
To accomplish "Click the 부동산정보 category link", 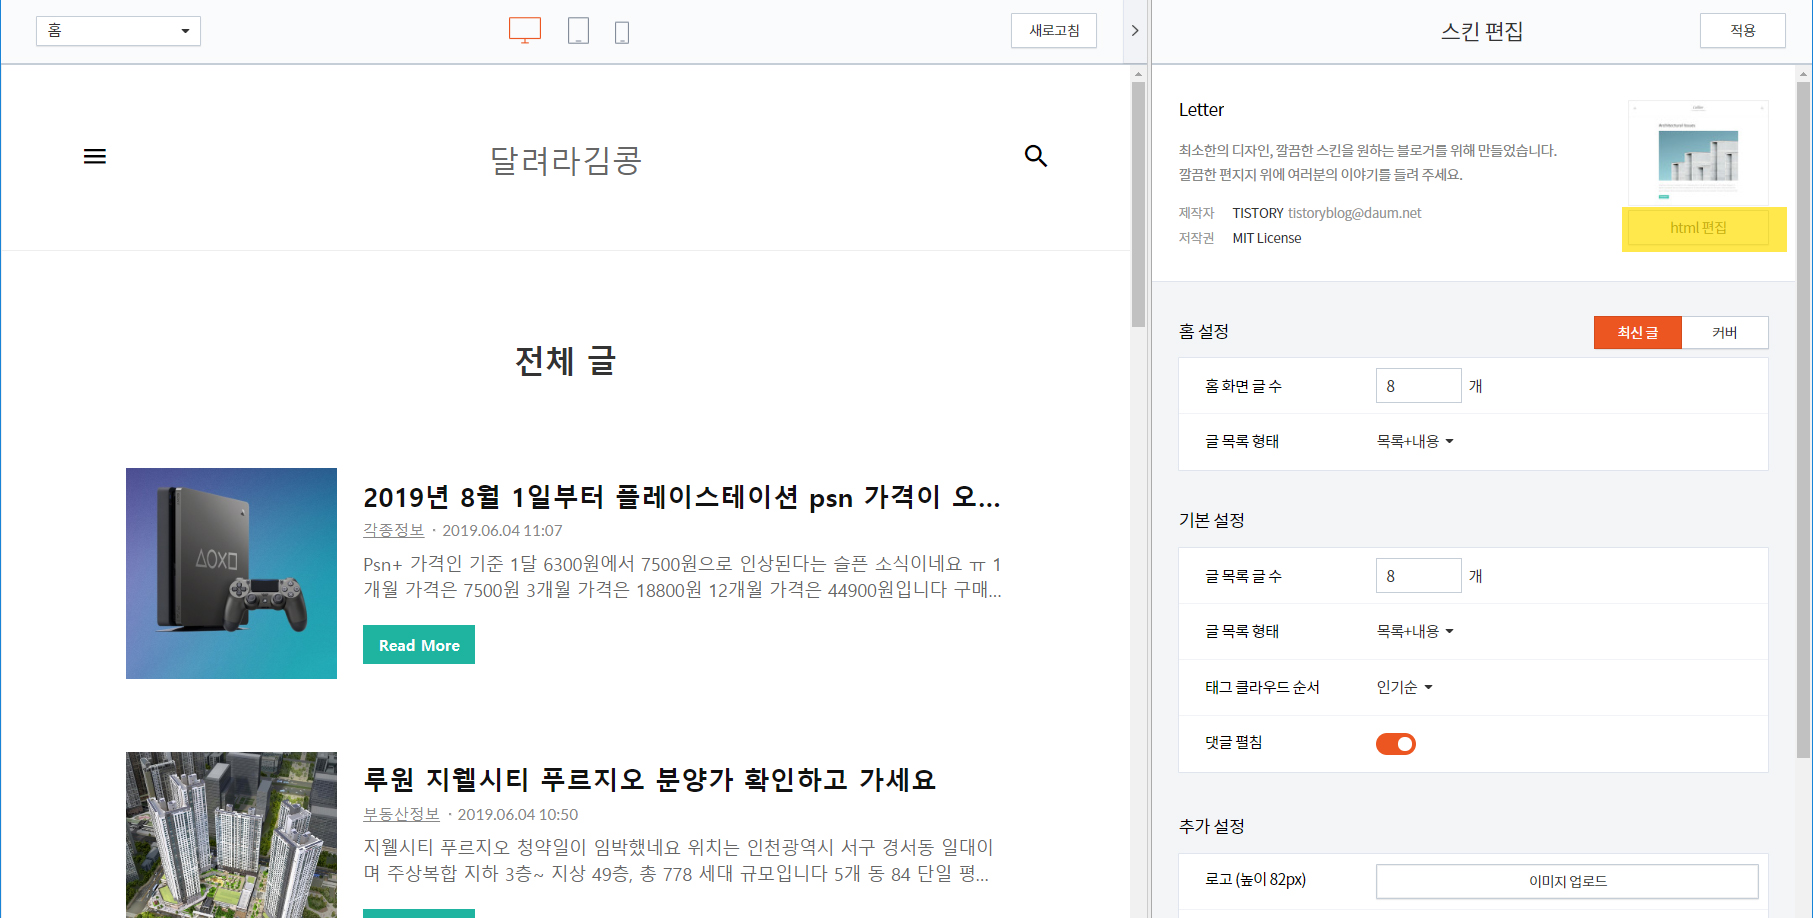I will 401,814.
